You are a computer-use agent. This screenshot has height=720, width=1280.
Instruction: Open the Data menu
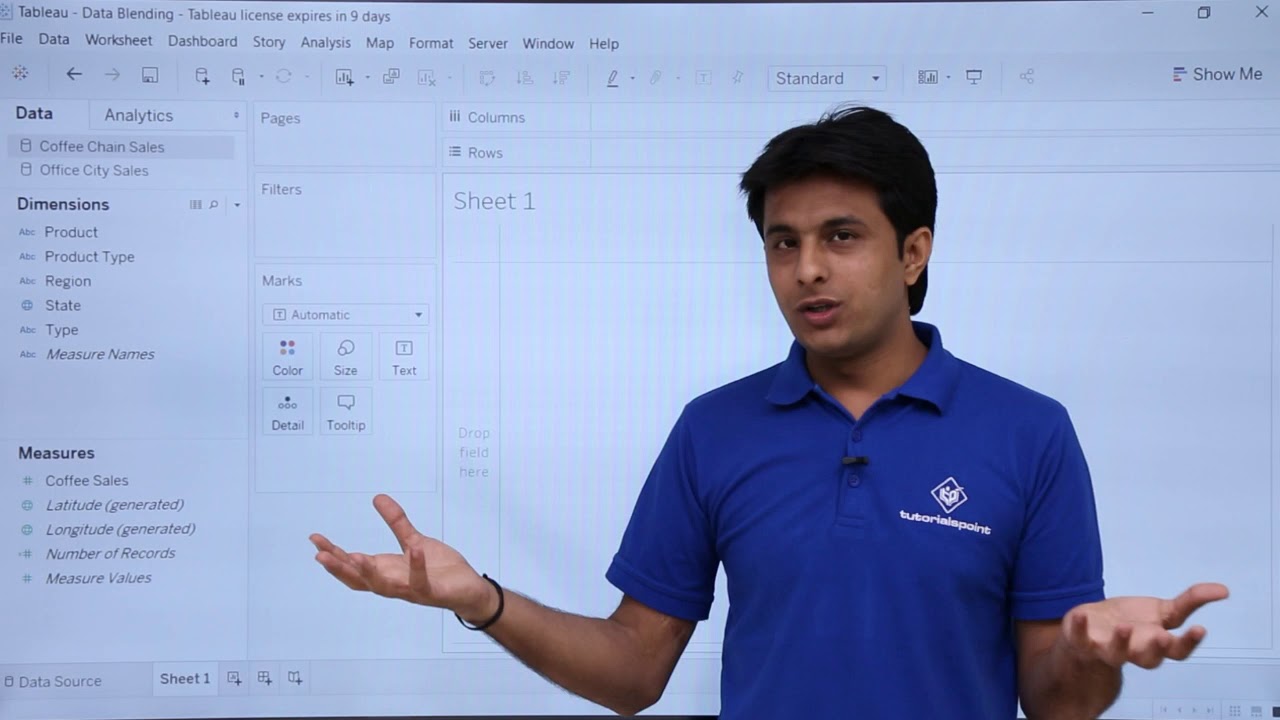54,39
